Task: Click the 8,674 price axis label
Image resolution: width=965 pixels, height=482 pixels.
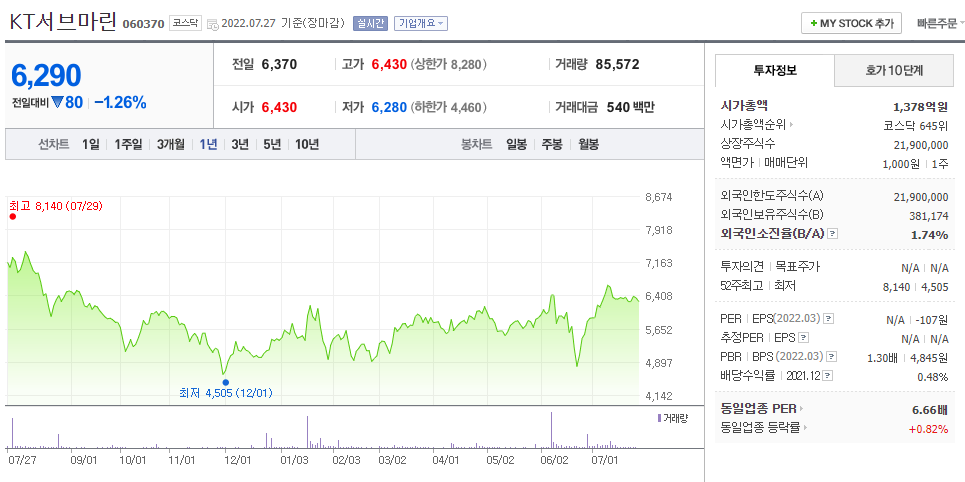Action: [x=659, y=198]
